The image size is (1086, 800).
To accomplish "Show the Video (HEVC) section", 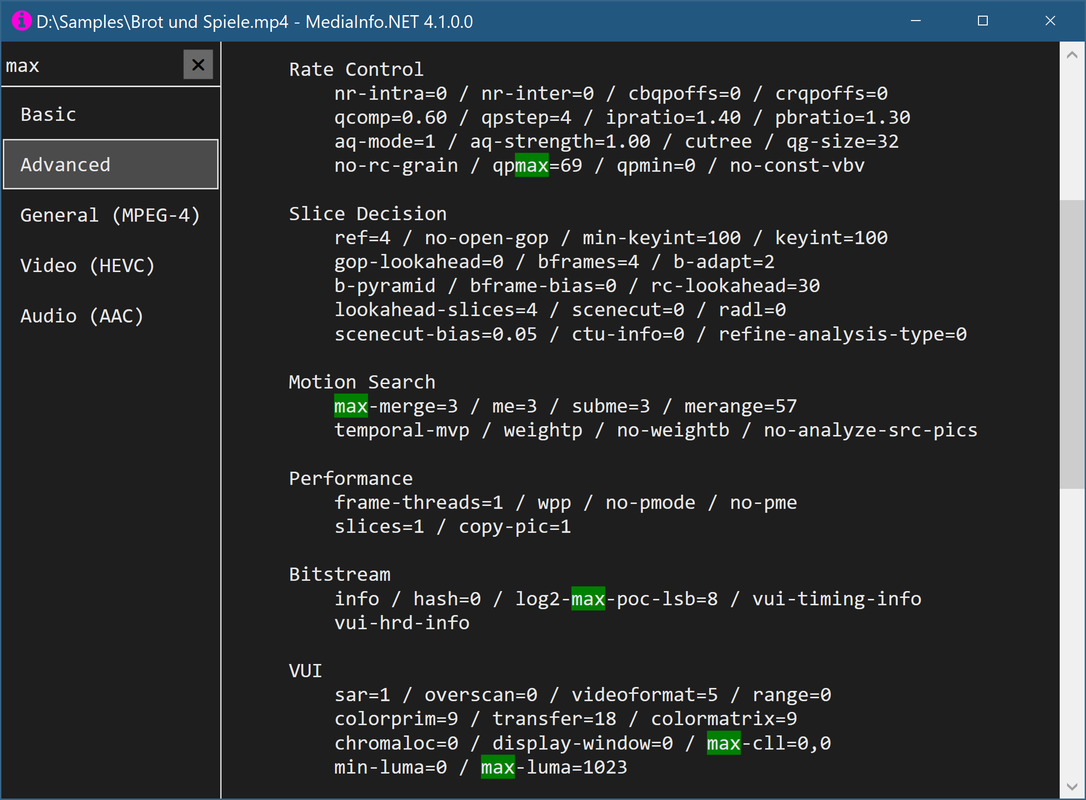I will pyautogui.click(x=111, y=265).
